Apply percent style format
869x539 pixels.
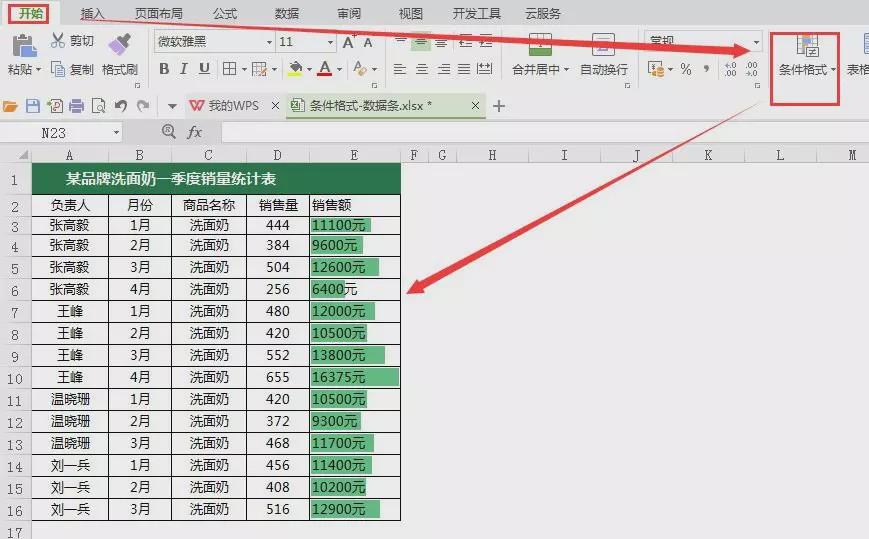tap(686, 69)
